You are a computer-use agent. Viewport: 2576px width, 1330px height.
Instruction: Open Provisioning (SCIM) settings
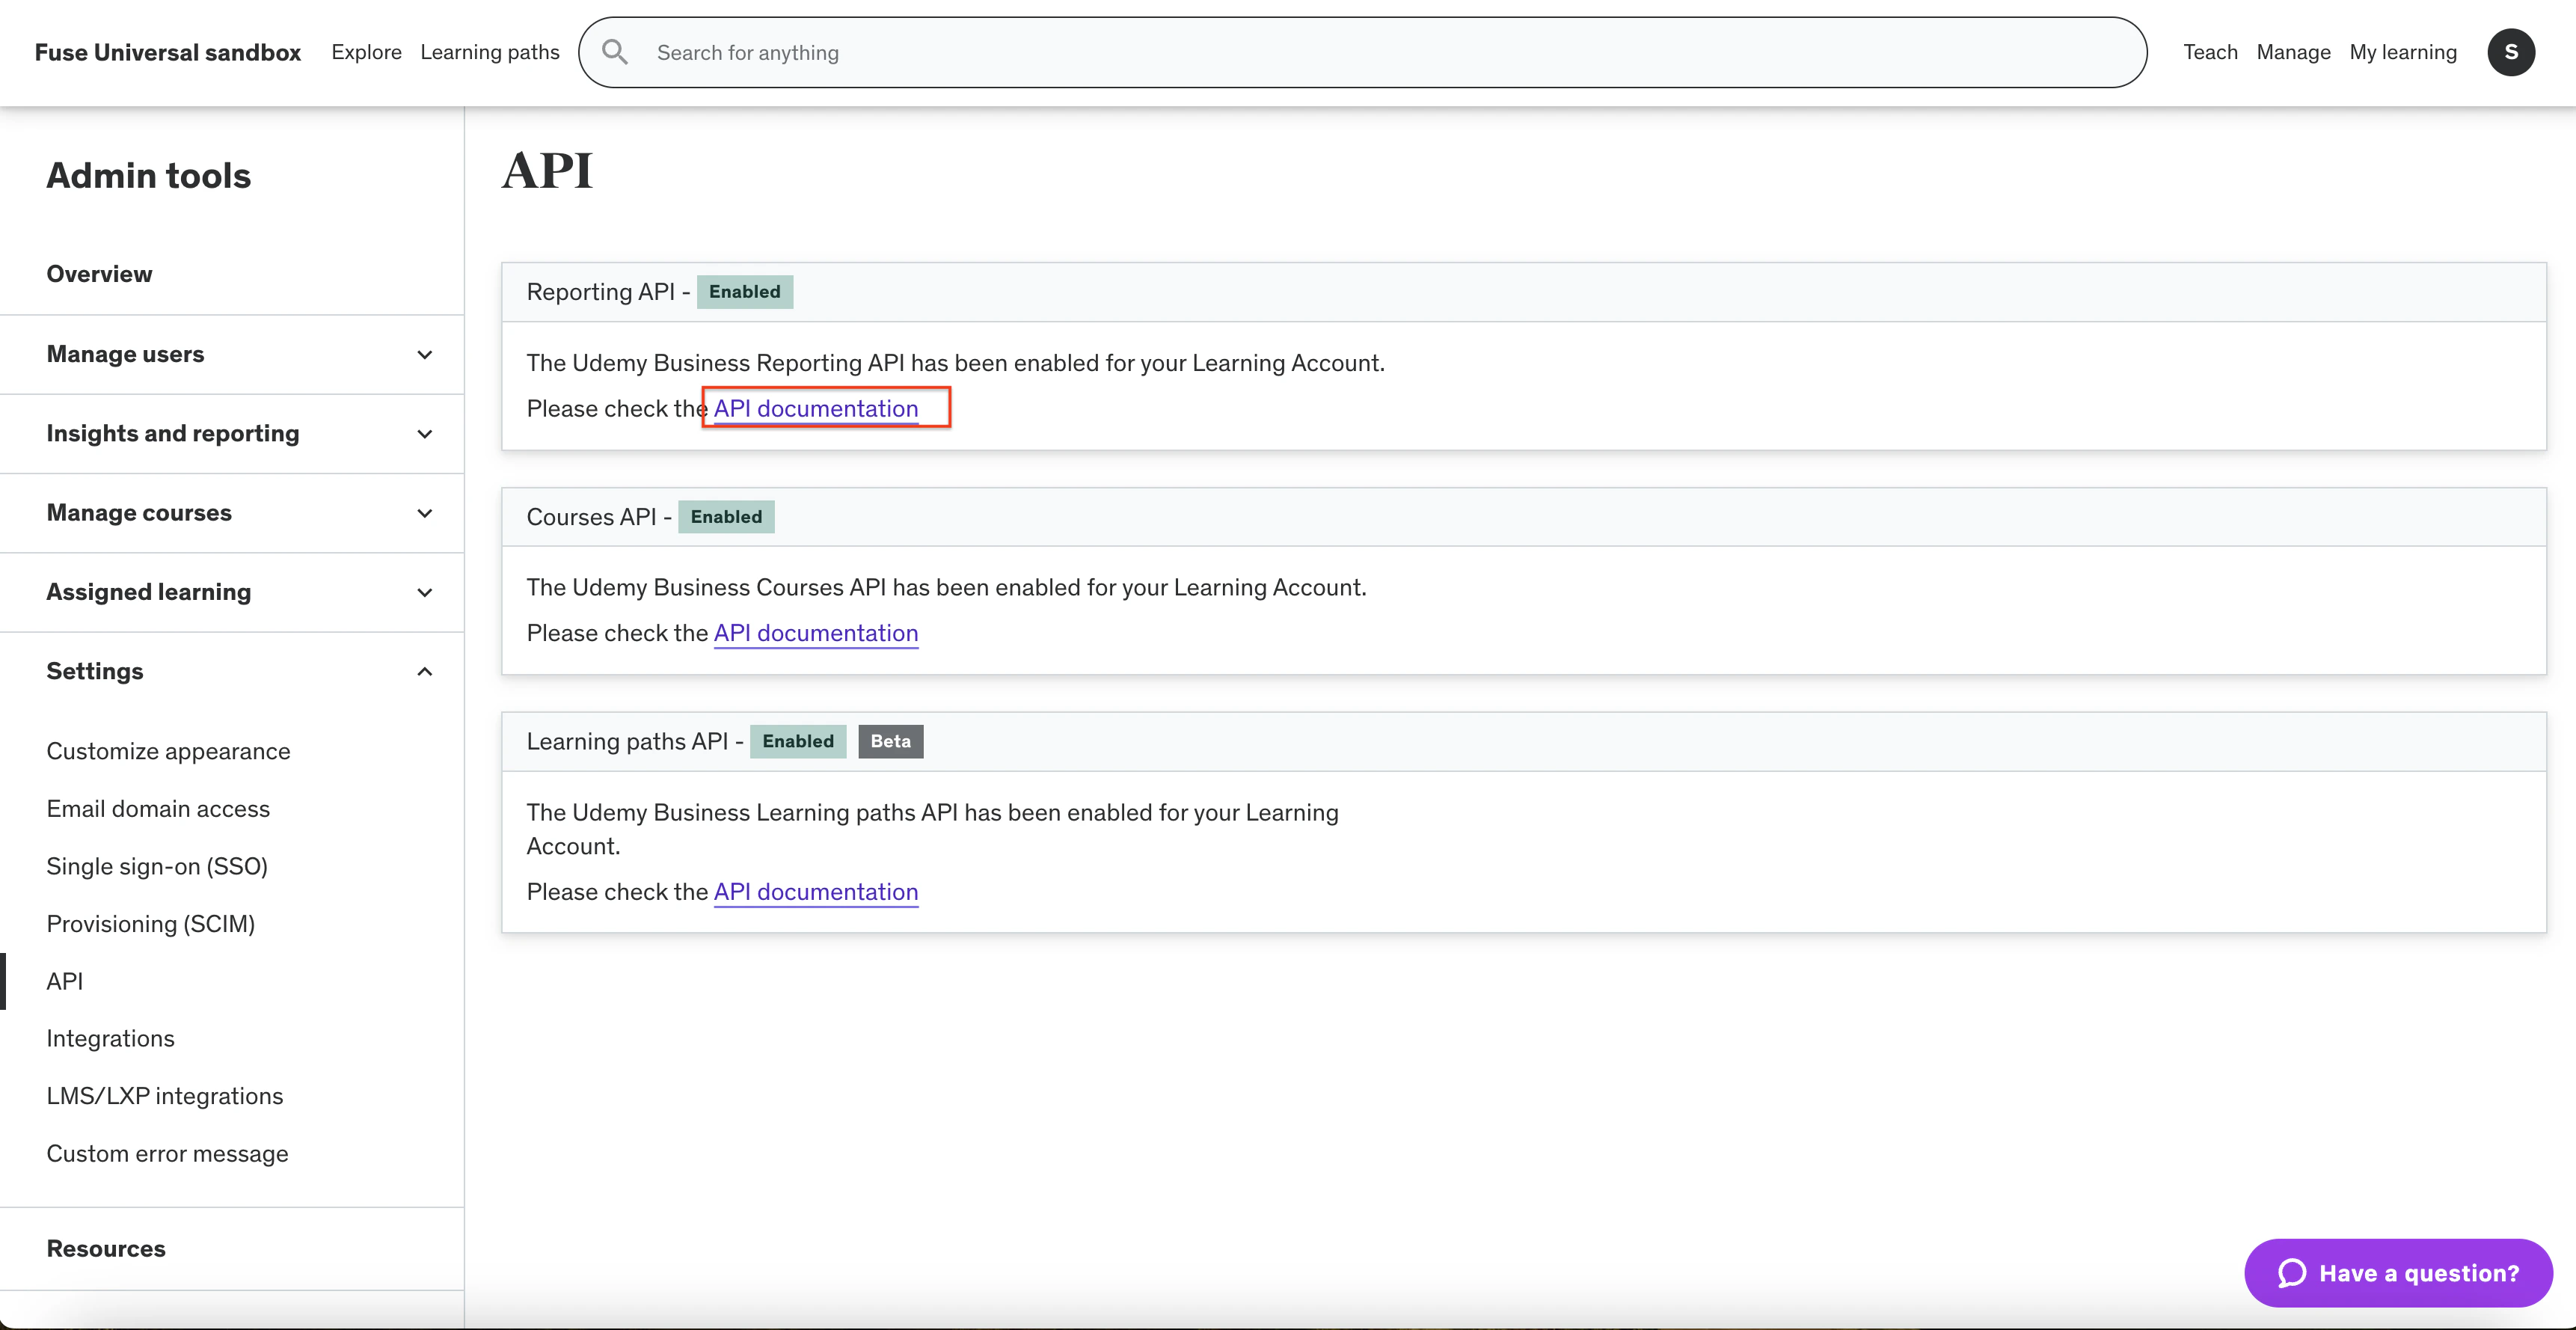(150, 924)
